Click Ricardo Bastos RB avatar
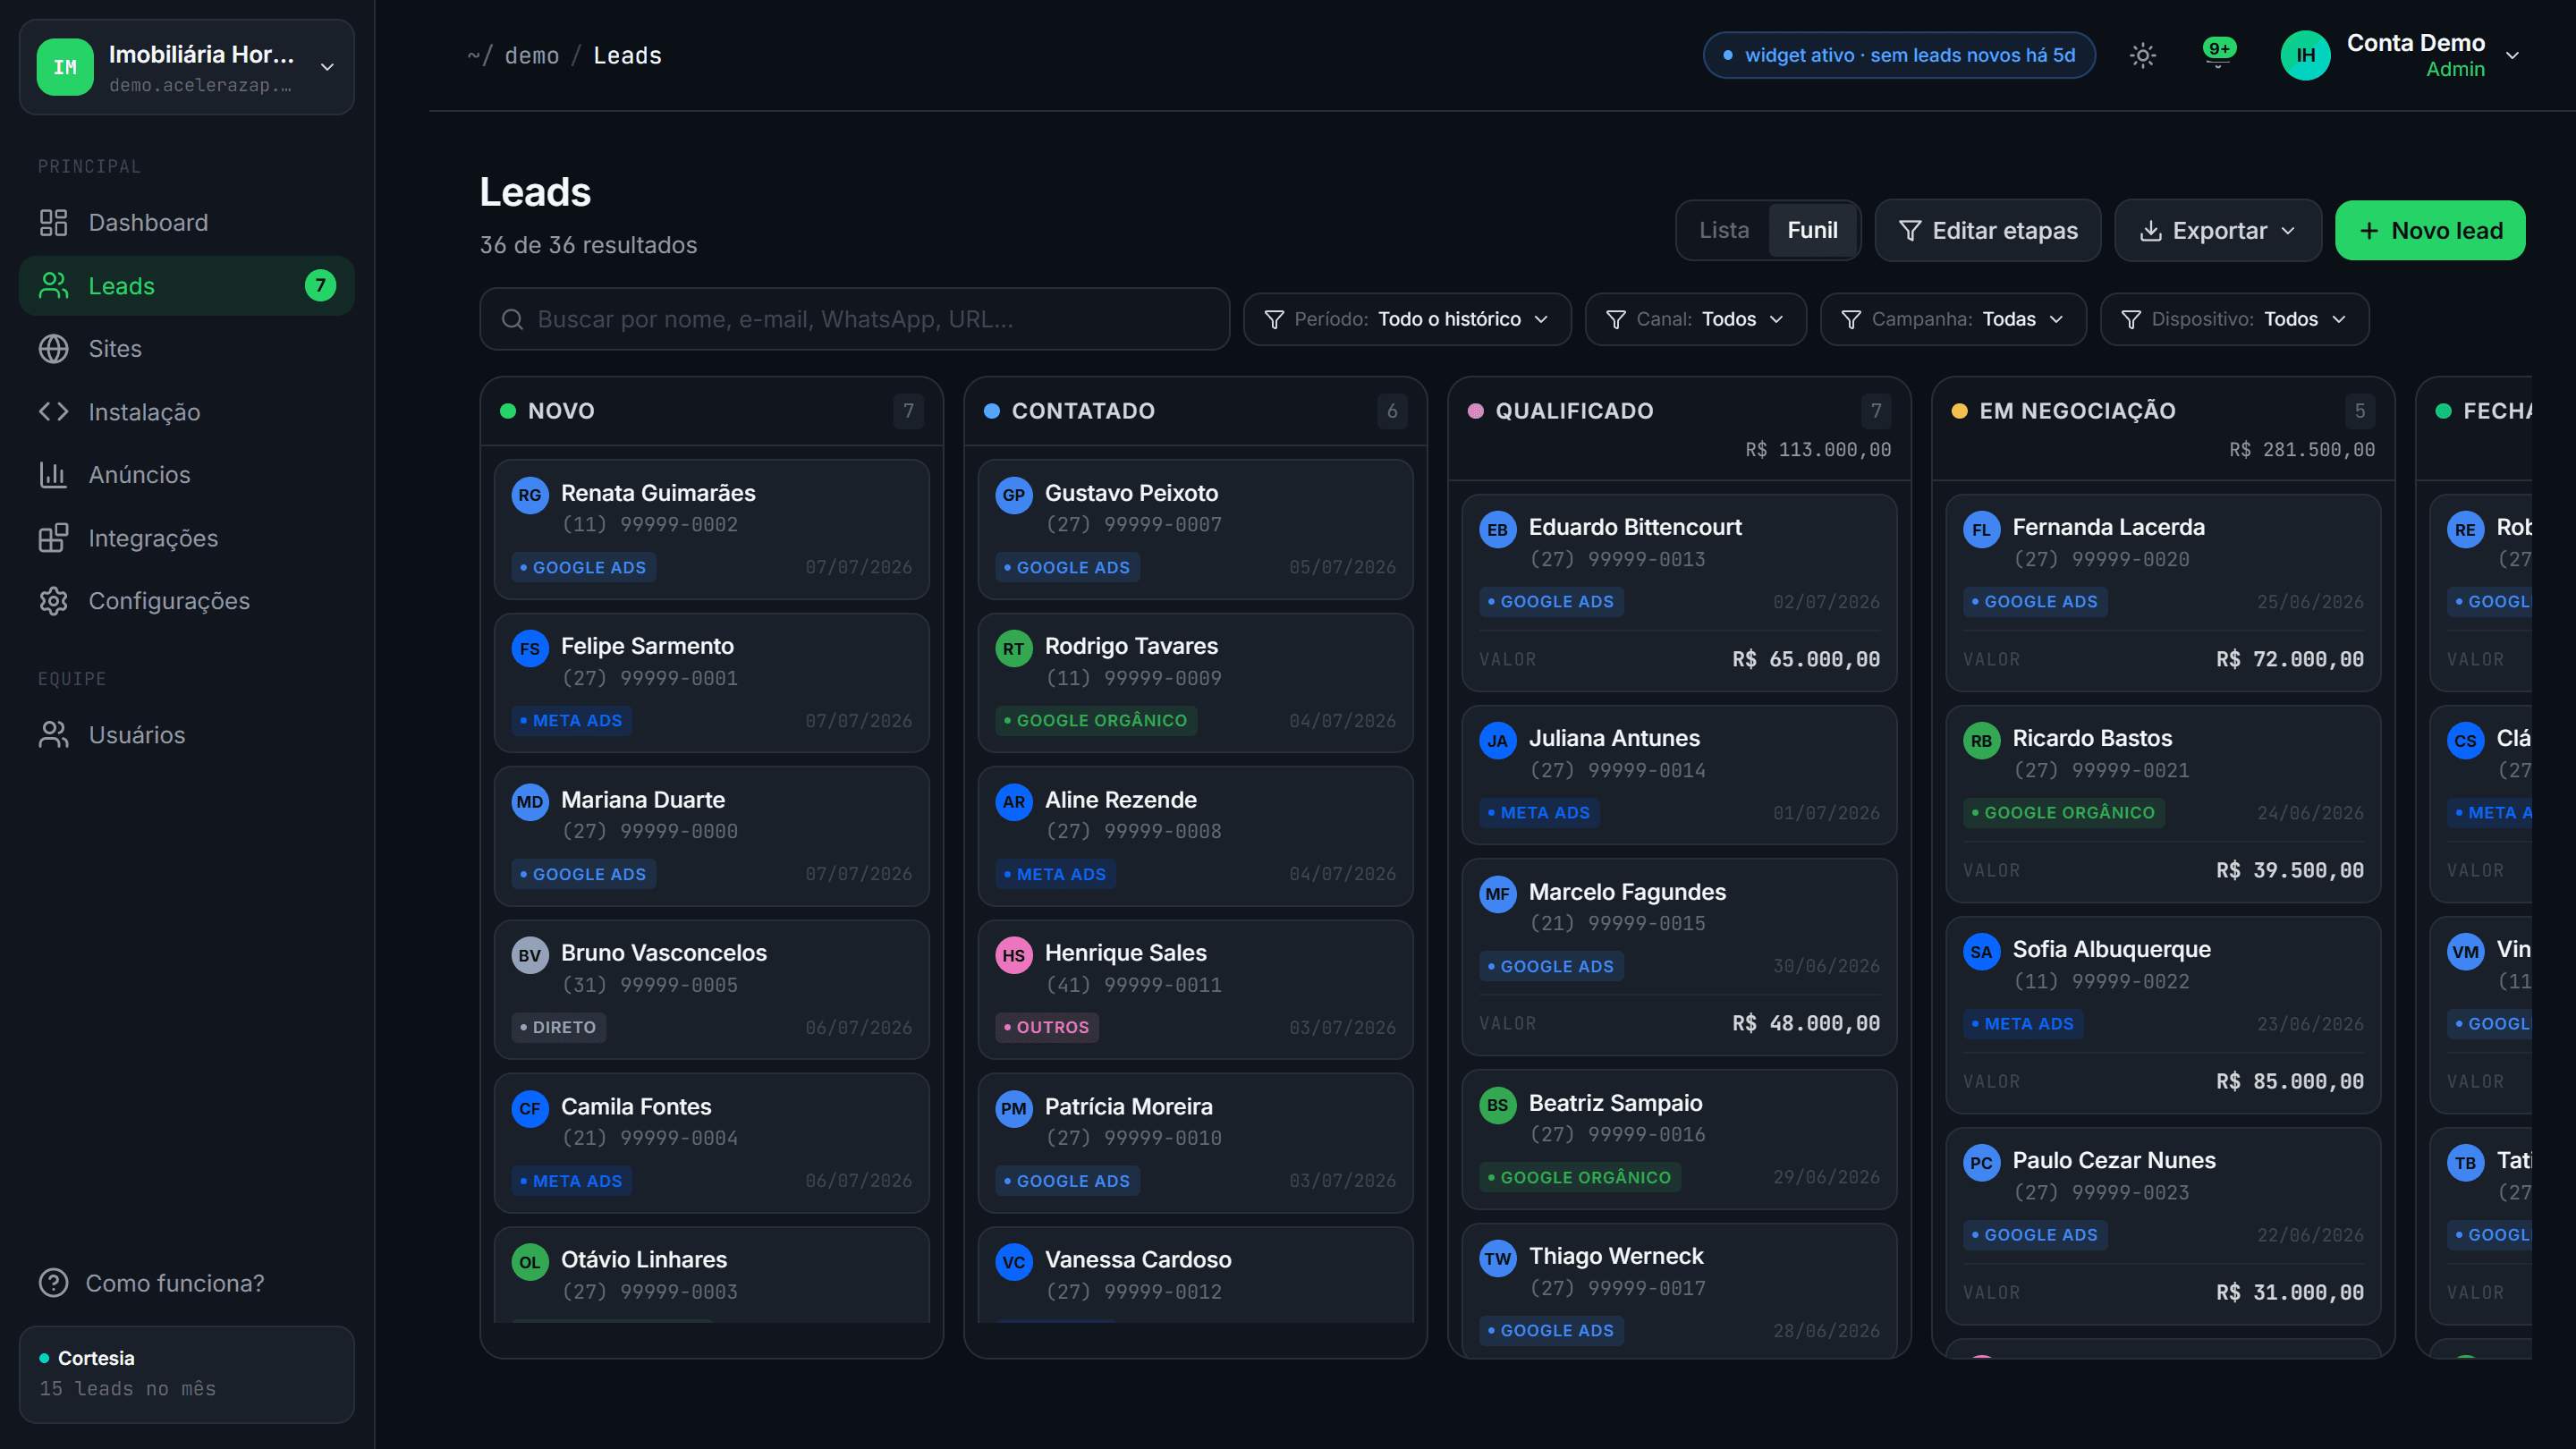Screen dimensions: 2576x1449 (x=1981, y=741)
